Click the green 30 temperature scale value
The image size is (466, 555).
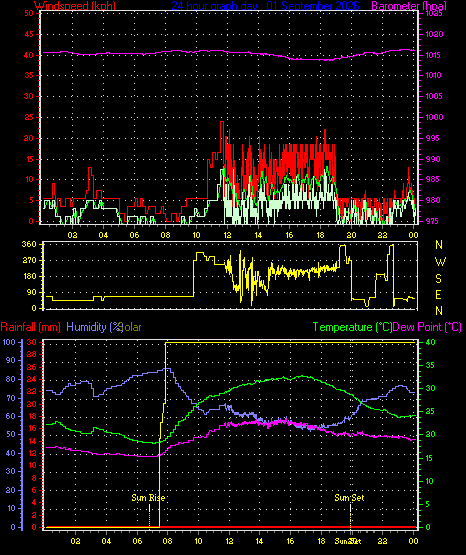point(430,388)
